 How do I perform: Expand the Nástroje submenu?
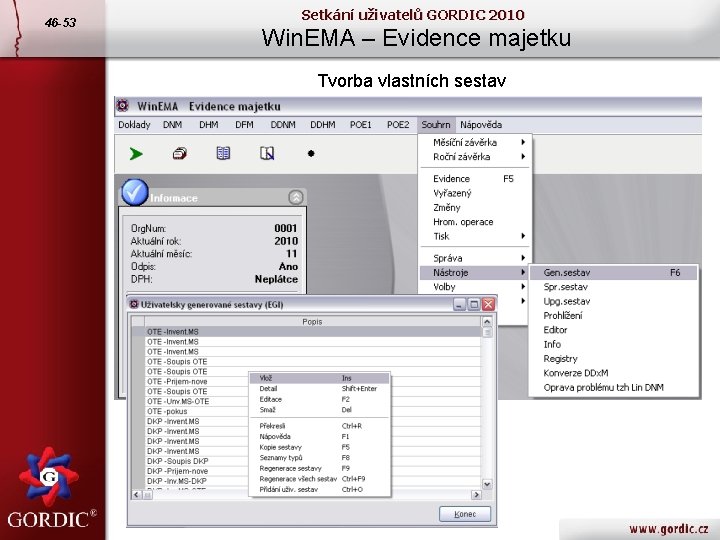pyautogui.click(x=475, y=272)
